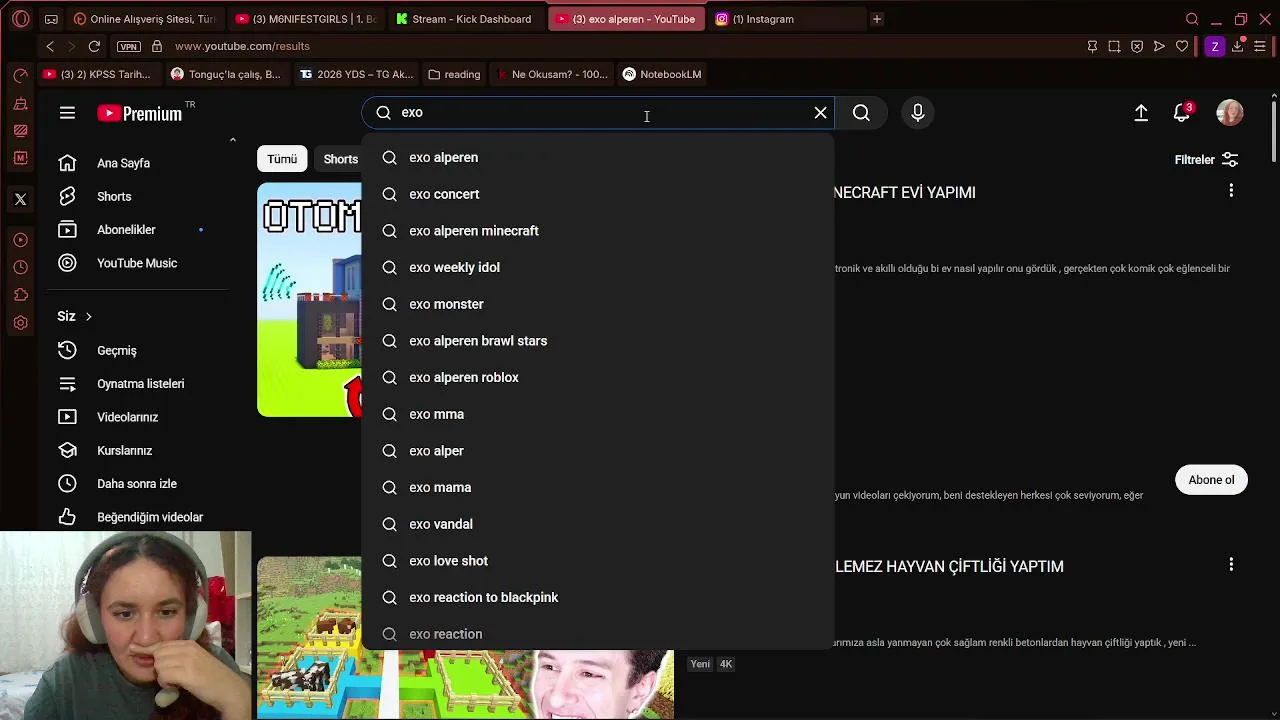Choose suggestion "exo reaction to blackpink"

pos(598,598)
